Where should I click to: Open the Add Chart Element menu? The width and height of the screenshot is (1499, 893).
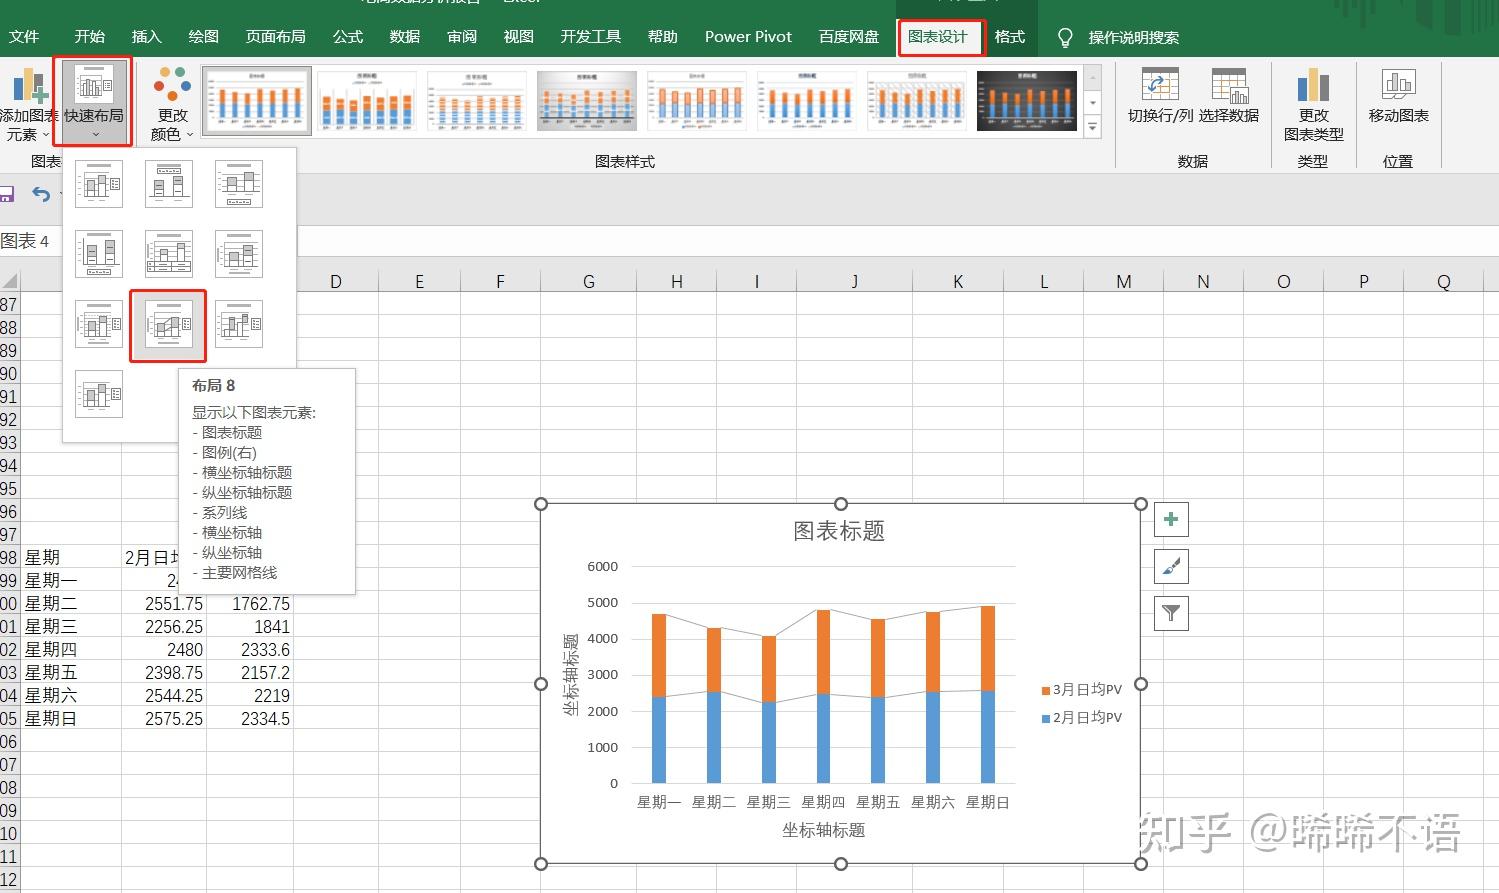[x=26, y=105]
